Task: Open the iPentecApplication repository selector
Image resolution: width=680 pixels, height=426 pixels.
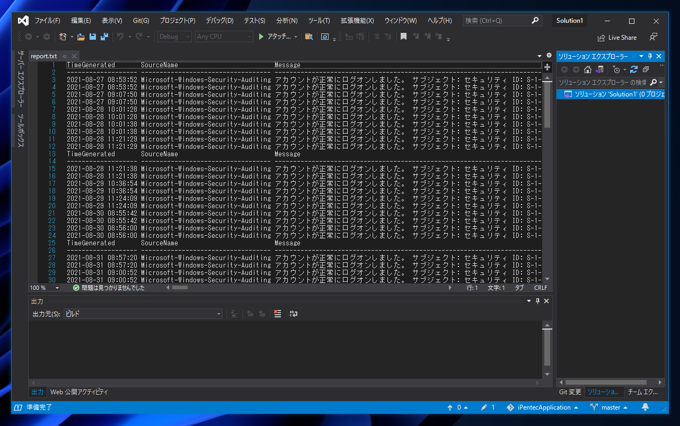Action: 542,407
